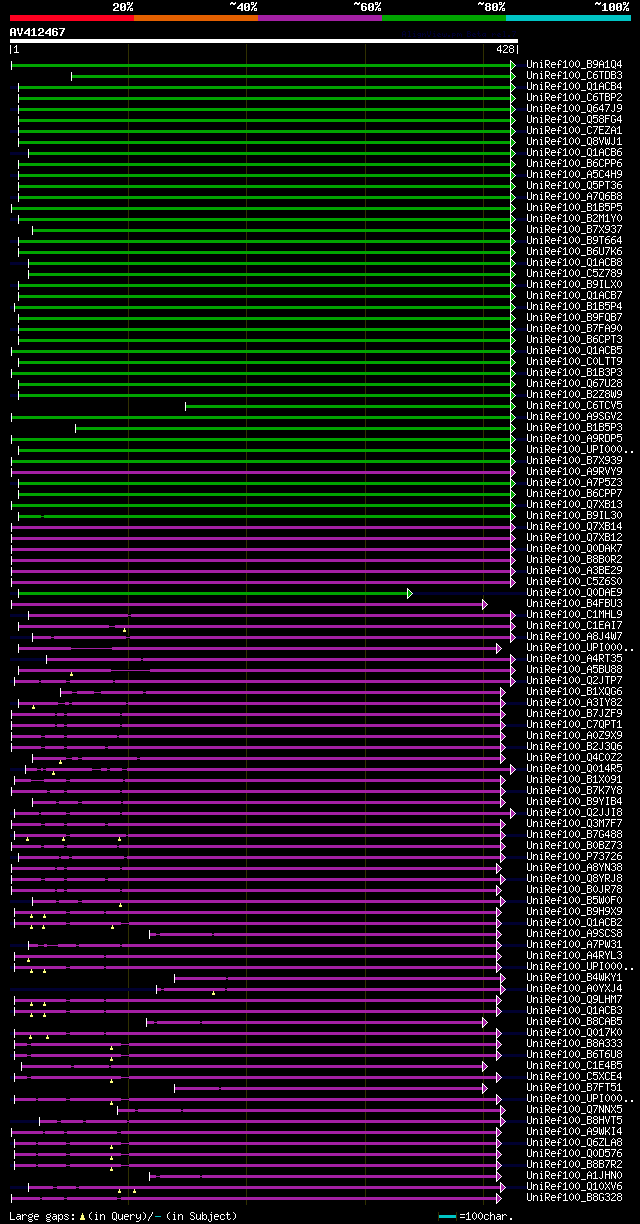Select the UniRef100_Q2JJI8 entry
Viewport: 640px width, 1224px height.
[x=574, y=812]
